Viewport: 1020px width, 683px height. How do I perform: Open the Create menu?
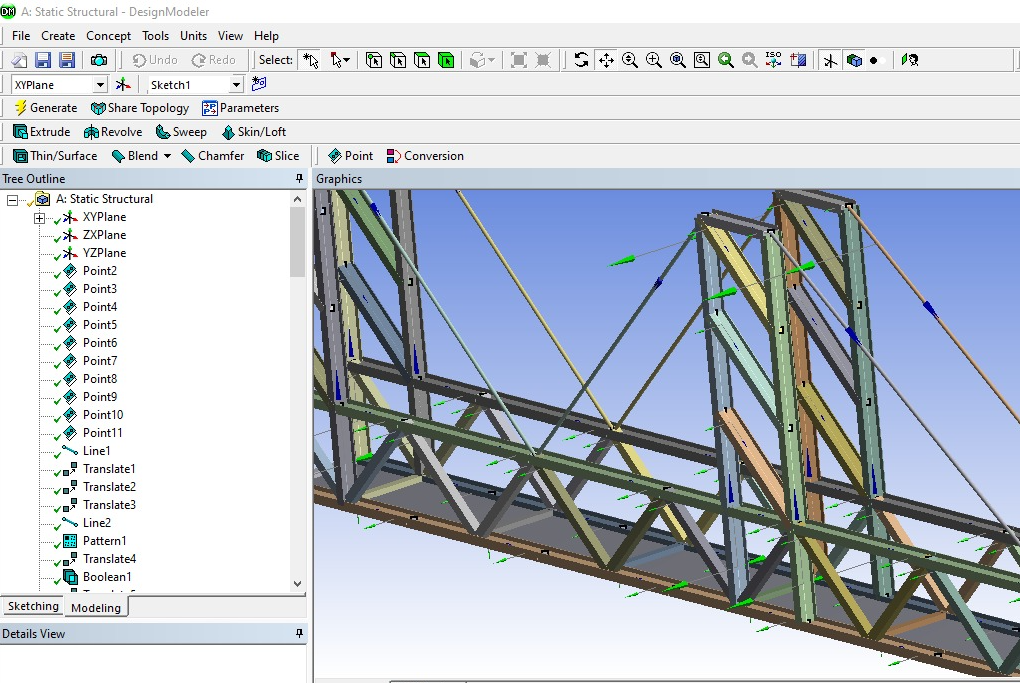click(58, 36)
